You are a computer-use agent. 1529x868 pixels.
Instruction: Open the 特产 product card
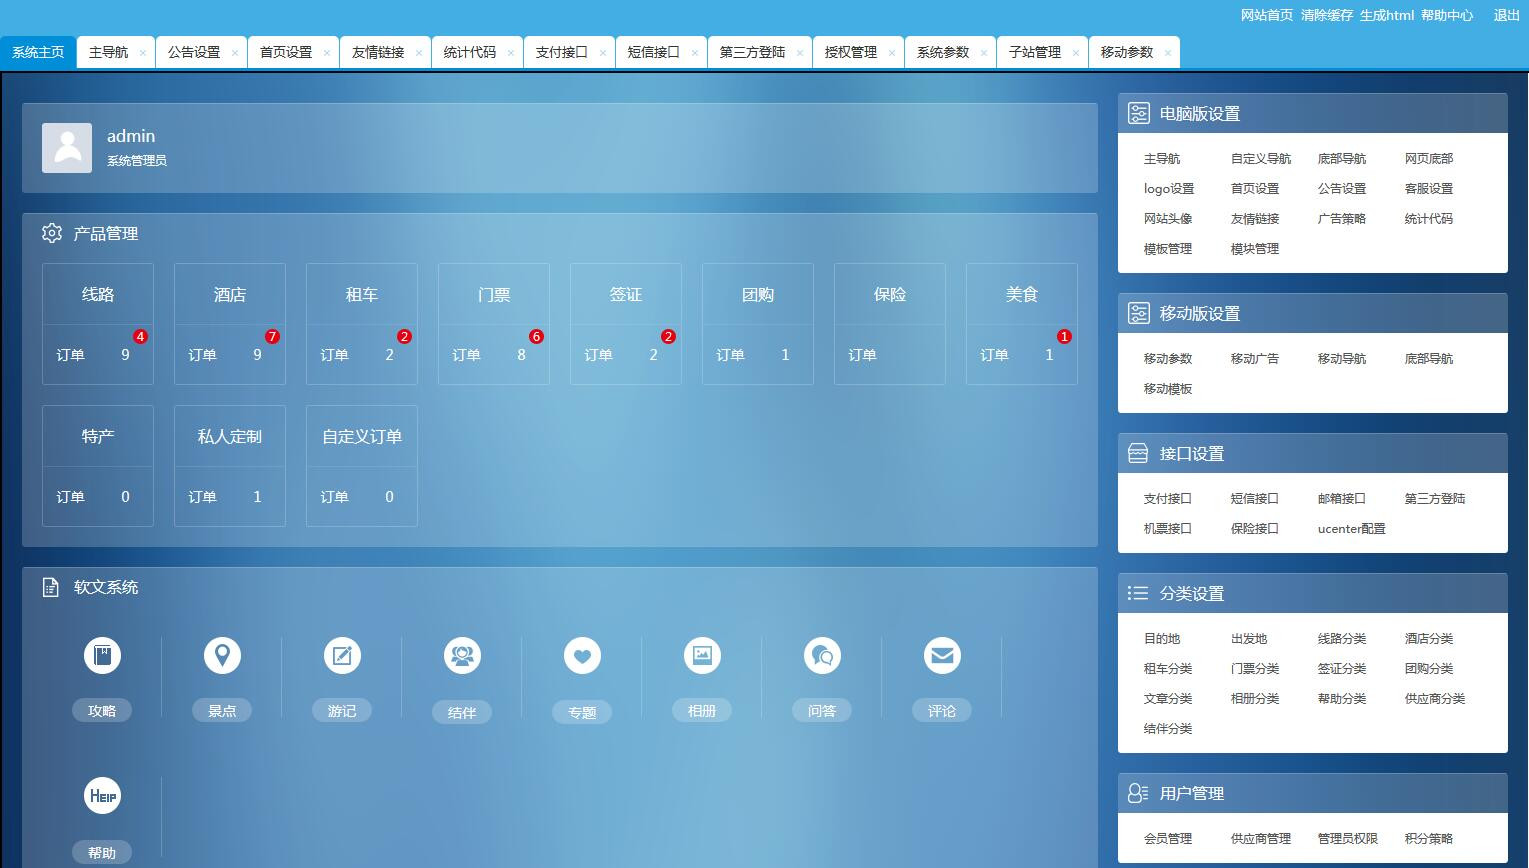pyautogui.click(x=98, y=466)
